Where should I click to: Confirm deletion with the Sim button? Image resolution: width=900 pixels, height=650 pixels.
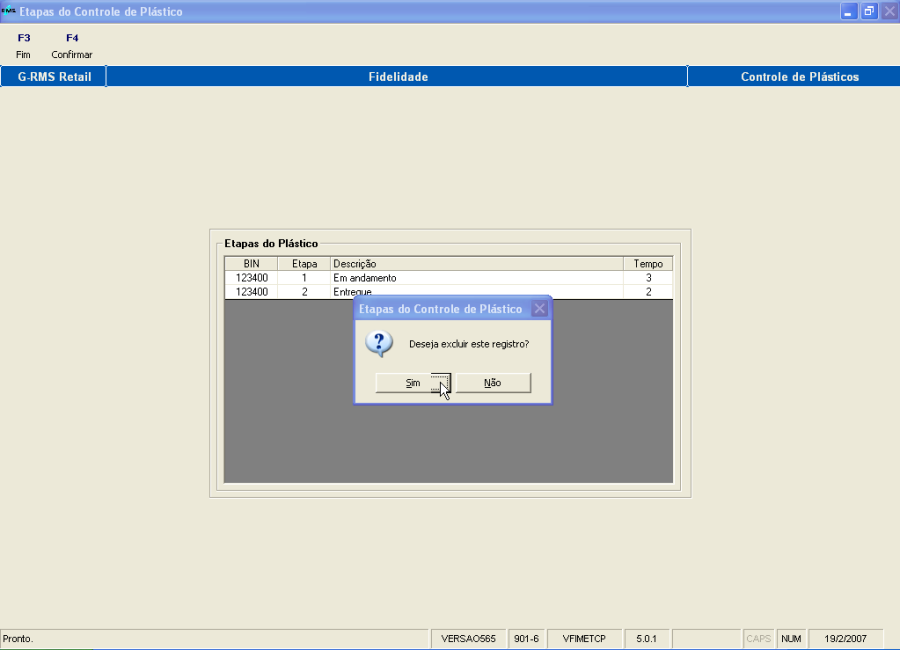pos(413,383)
